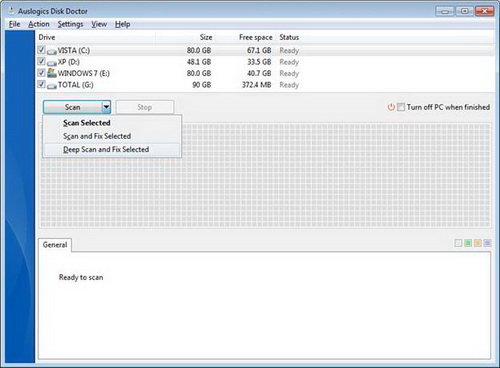Click the Scan button
This screenshot has width=500, height=368.
coord(73,107)
